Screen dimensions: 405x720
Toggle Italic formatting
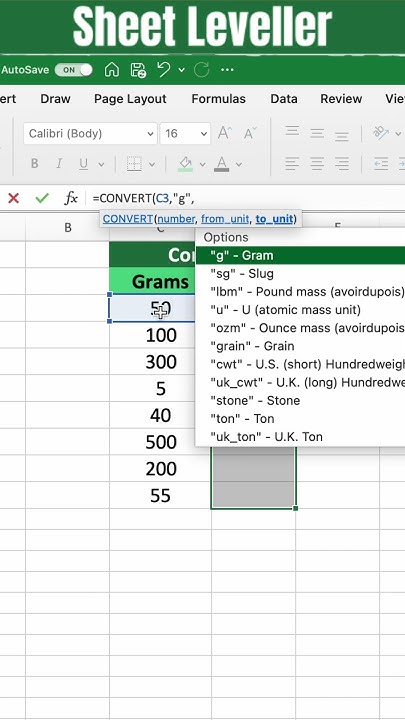[59, 163]
